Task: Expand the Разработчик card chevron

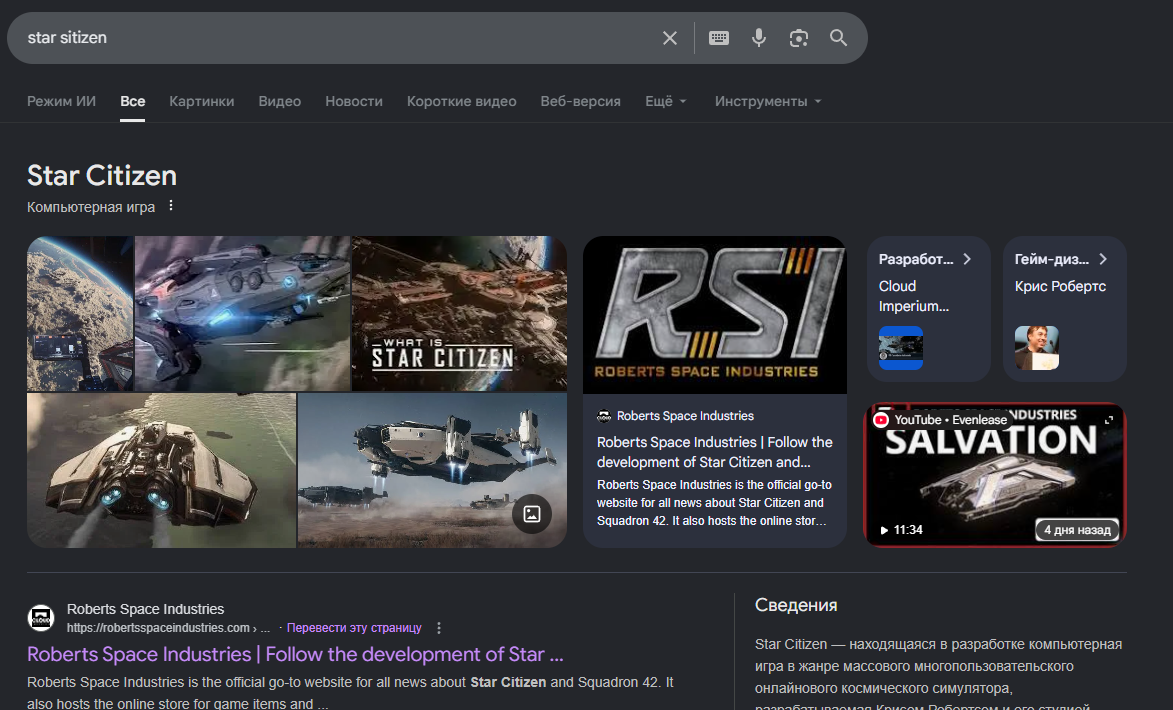Action: coord(967,259)
